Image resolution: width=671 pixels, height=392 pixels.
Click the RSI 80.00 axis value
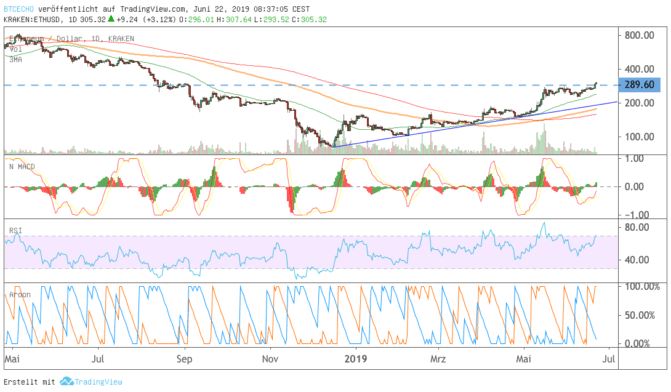pos(637,227)
